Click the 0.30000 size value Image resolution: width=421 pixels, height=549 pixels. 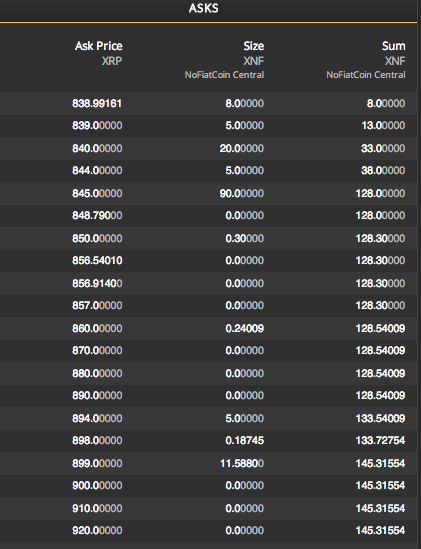(244, 238)
